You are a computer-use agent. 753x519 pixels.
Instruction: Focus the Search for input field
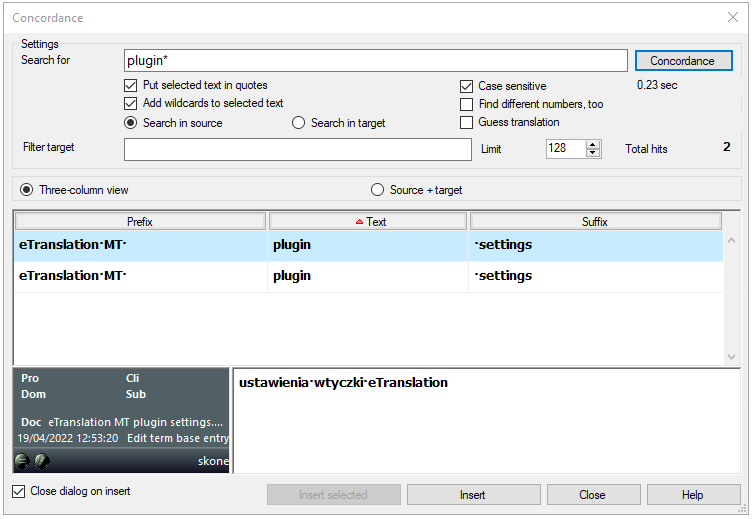tap(376, 61)
